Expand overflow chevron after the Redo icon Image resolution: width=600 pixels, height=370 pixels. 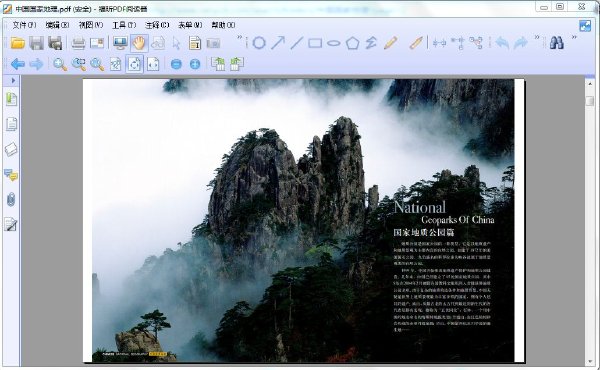(537, 37)
